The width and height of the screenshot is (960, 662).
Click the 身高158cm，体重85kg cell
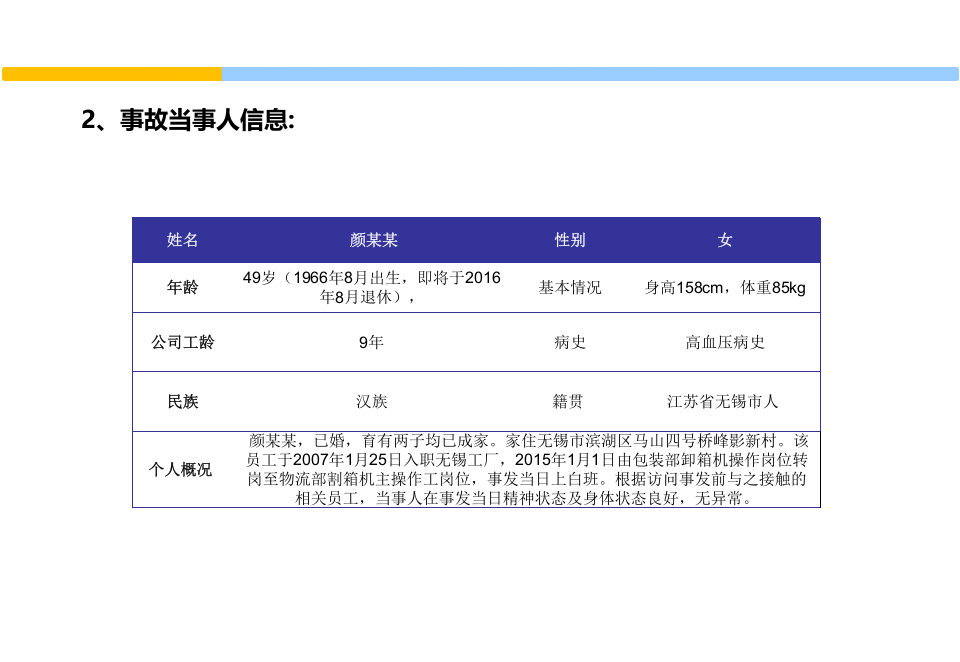(723, 287)
